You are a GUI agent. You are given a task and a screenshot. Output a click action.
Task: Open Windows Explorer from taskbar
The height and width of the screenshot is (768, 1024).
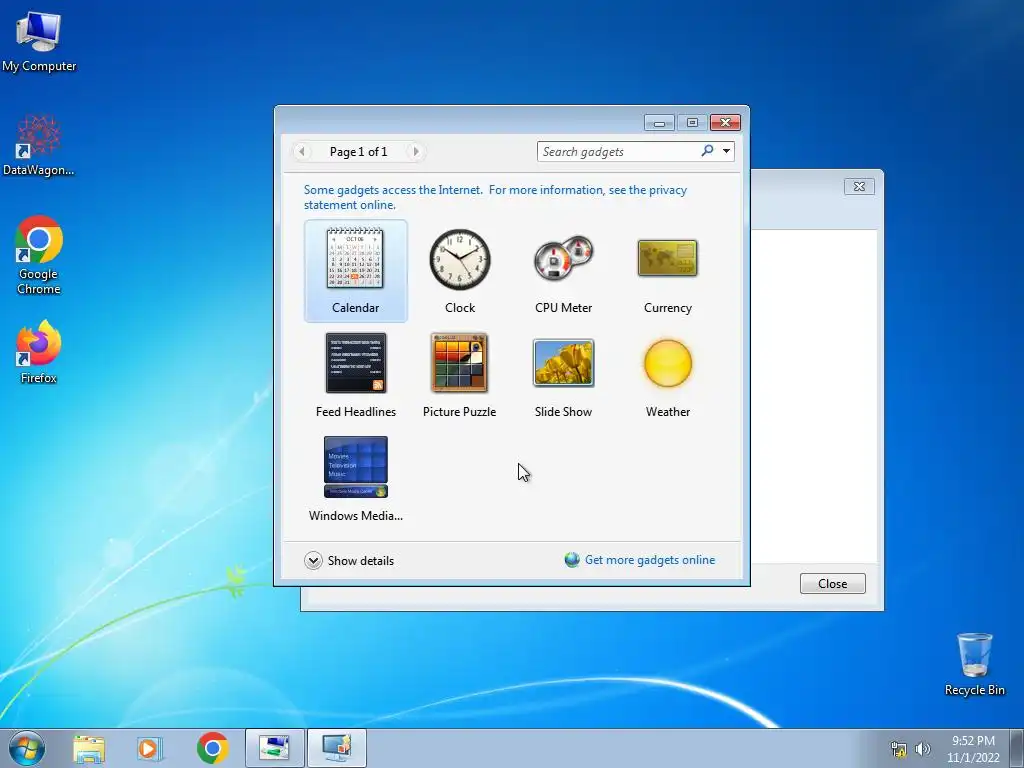tap(89, 748)
